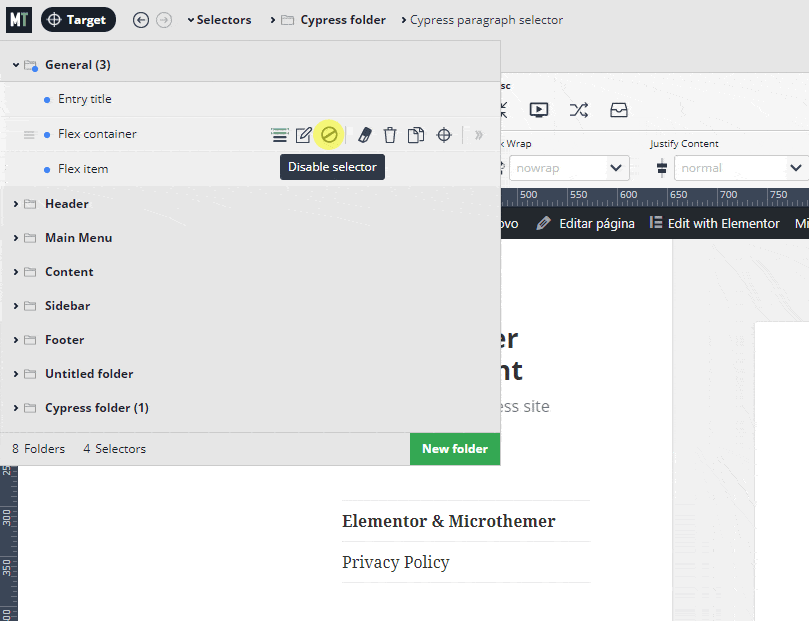Locate element using the crosshair target icon
Screen dimensions: 809x621
[x=443, y=134]
